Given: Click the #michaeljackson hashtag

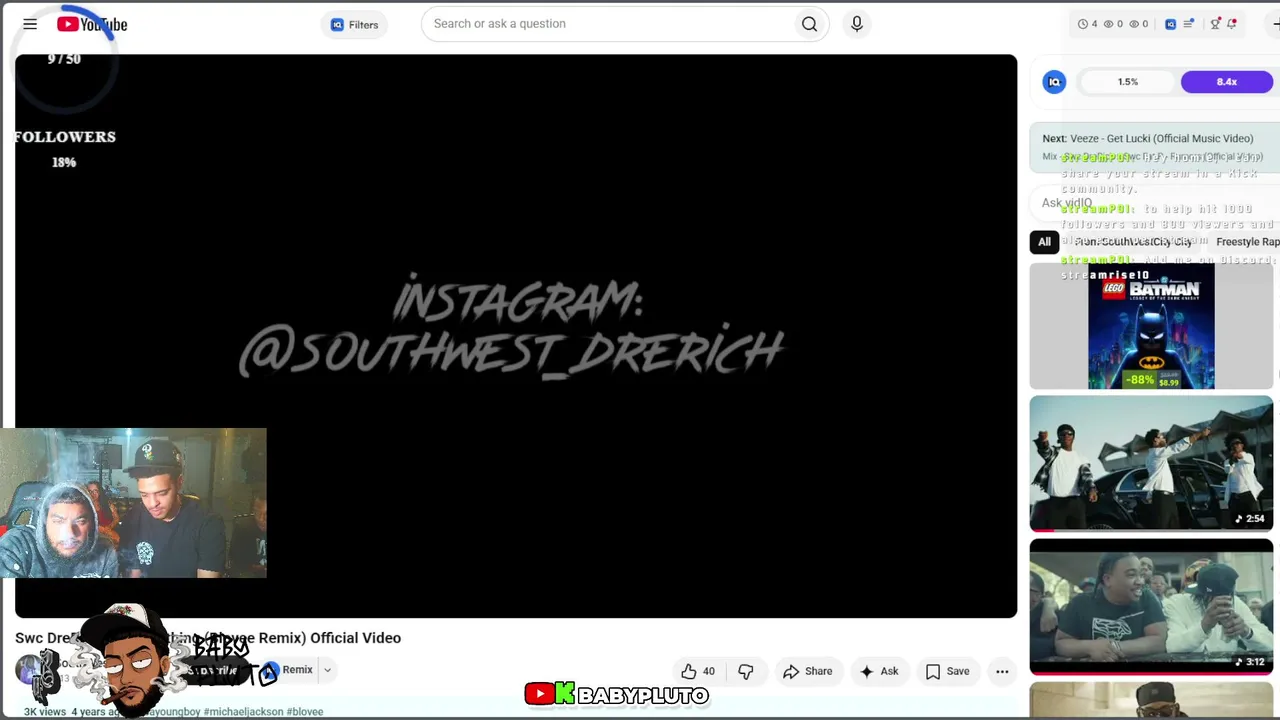Looking at the screenshot, I should (243, 712).
